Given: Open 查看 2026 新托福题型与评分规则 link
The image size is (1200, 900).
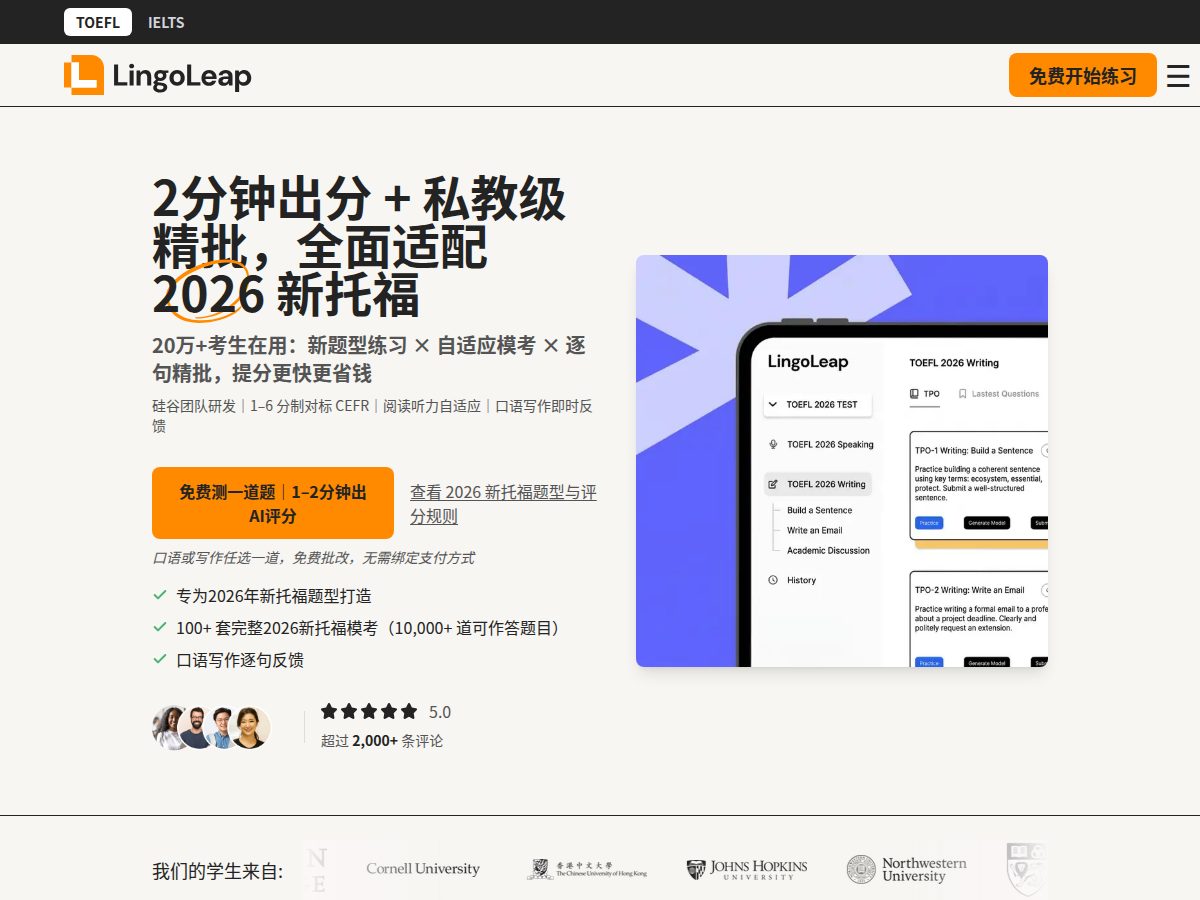Looking at the screenshot, I should pyautogui.click(x=503, y=504).
